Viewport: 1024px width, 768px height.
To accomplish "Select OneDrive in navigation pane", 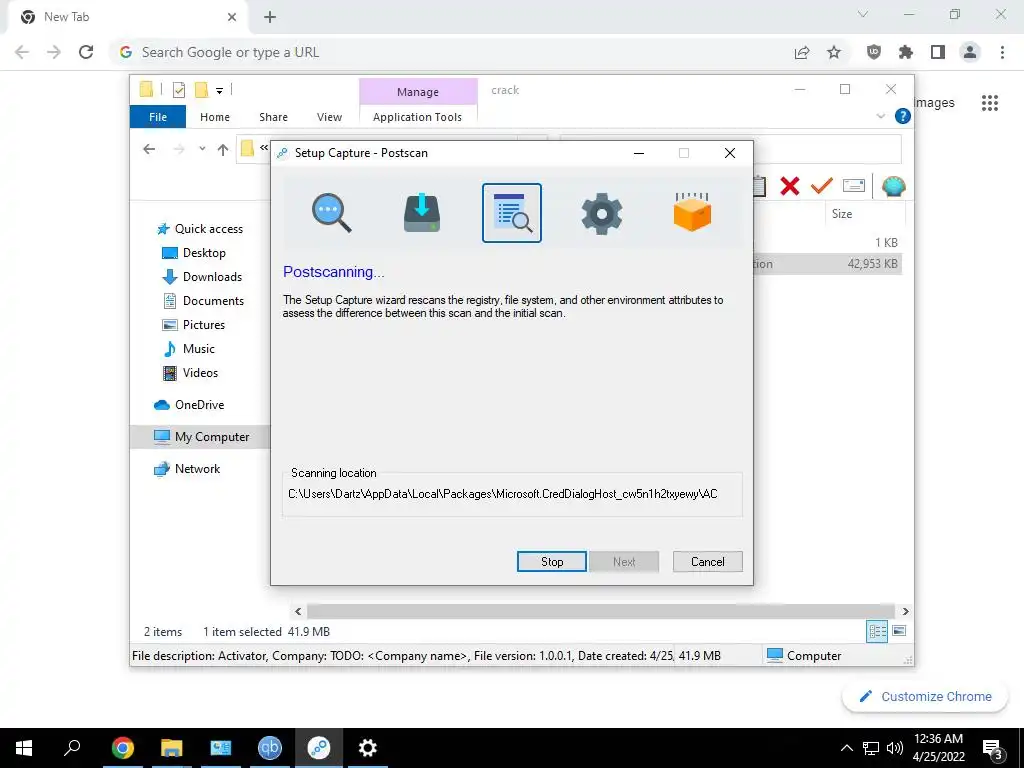I will coord(189,405).
